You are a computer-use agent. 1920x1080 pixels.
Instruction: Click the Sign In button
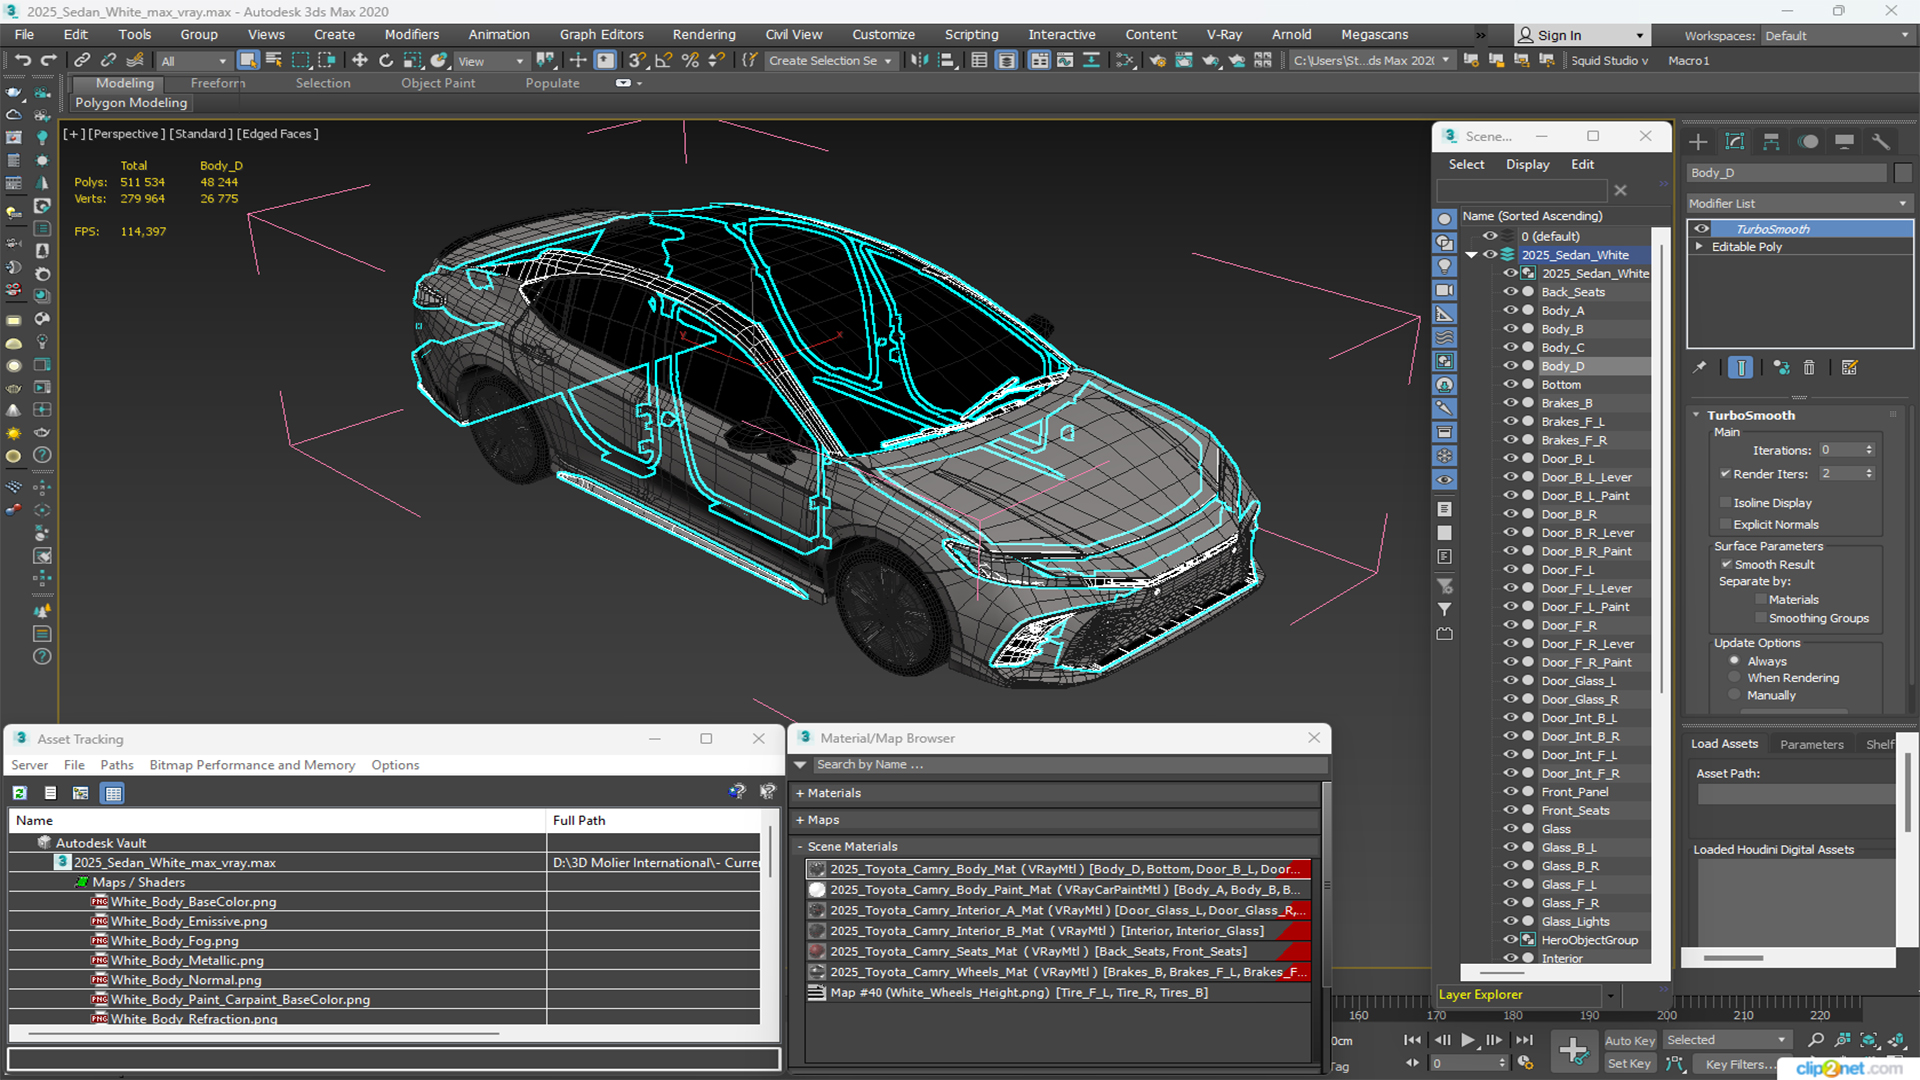tap(1580, 35)
